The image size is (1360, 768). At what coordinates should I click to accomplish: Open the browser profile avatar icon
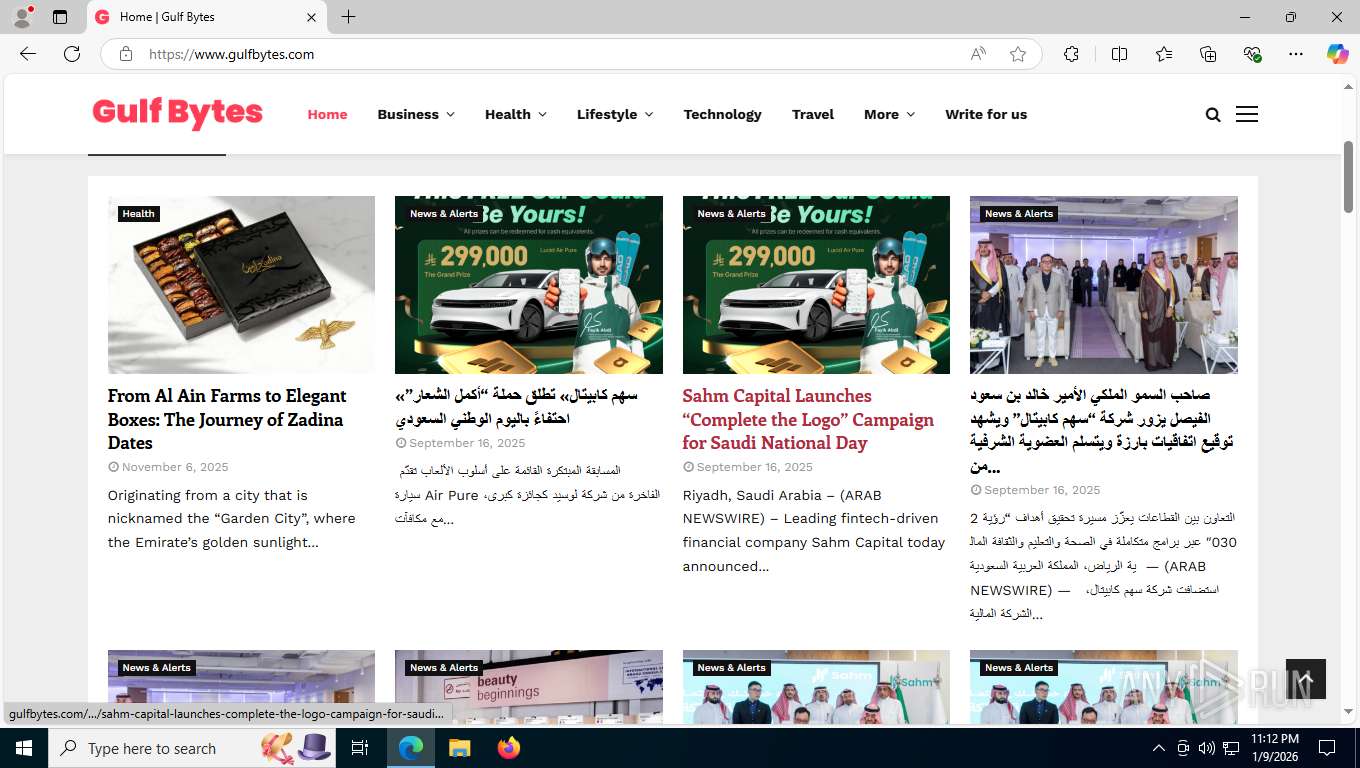(x=22, y=17)
